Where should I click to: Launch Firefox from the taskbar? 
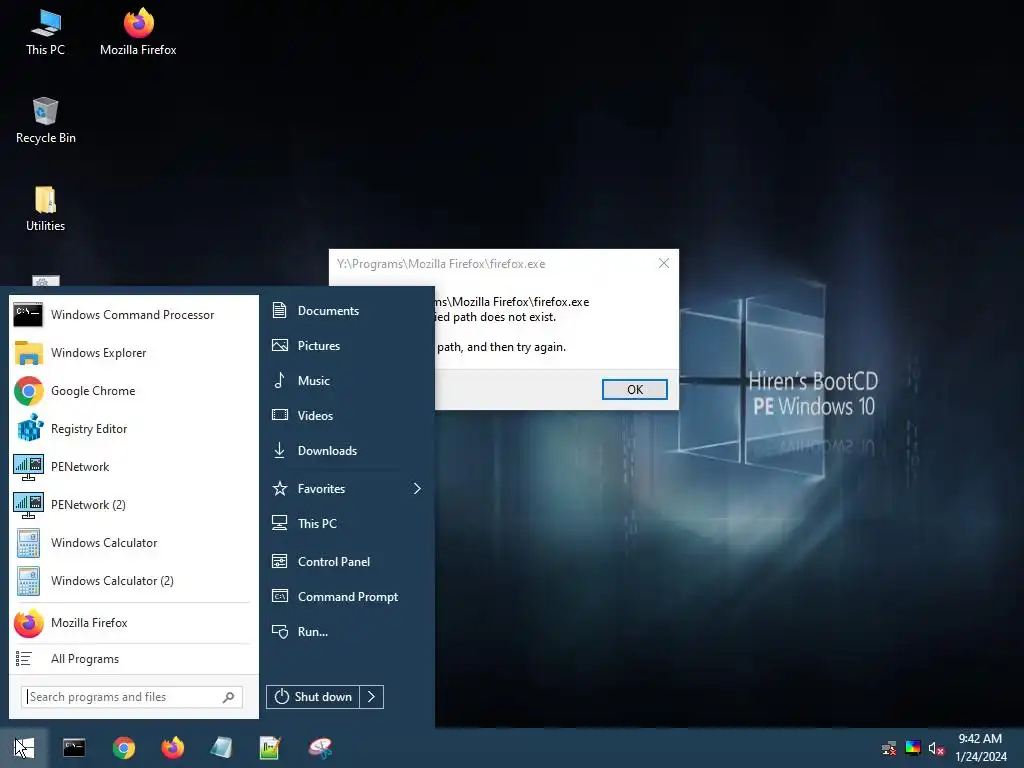[x=172, y=748]
